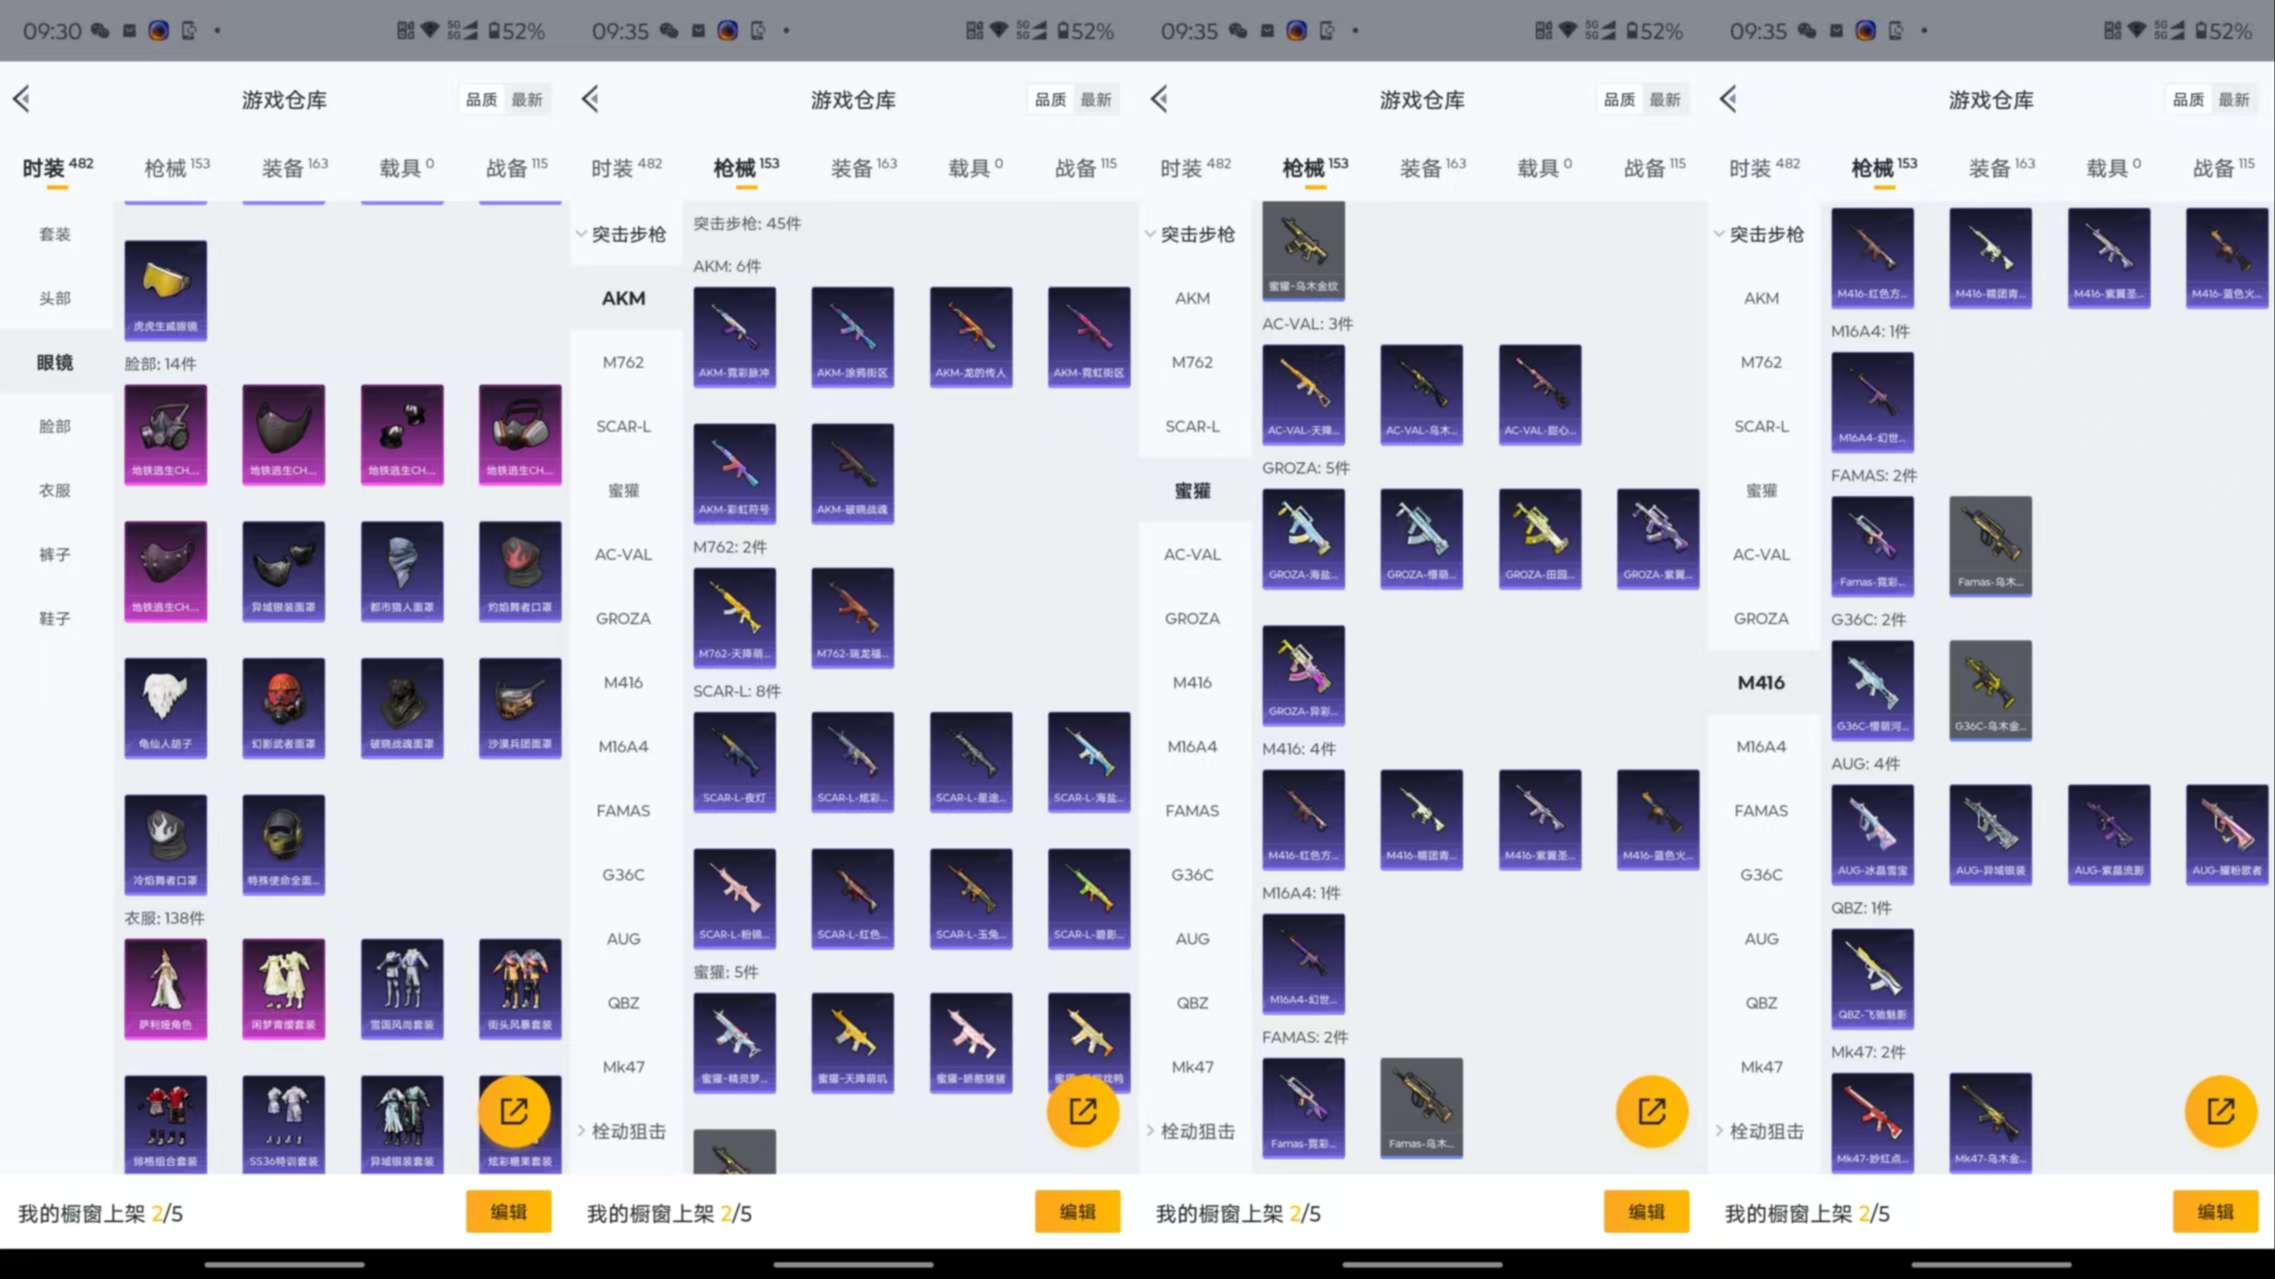Select the 蜜獾-乌木金纹 weapon card
Viewport: 2275px width, 1279px height.
coord(1303,250)
